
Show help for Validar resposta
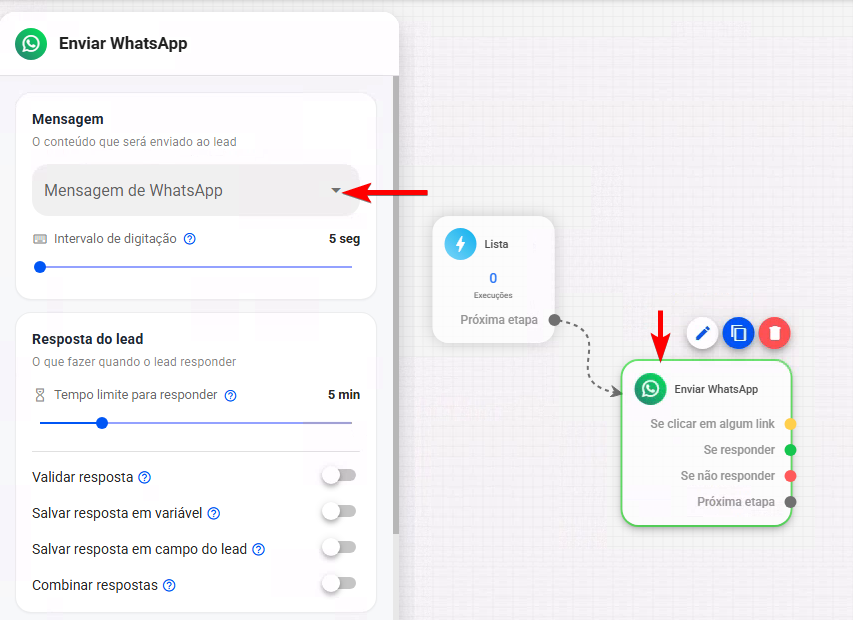click(x=145, y=478)
